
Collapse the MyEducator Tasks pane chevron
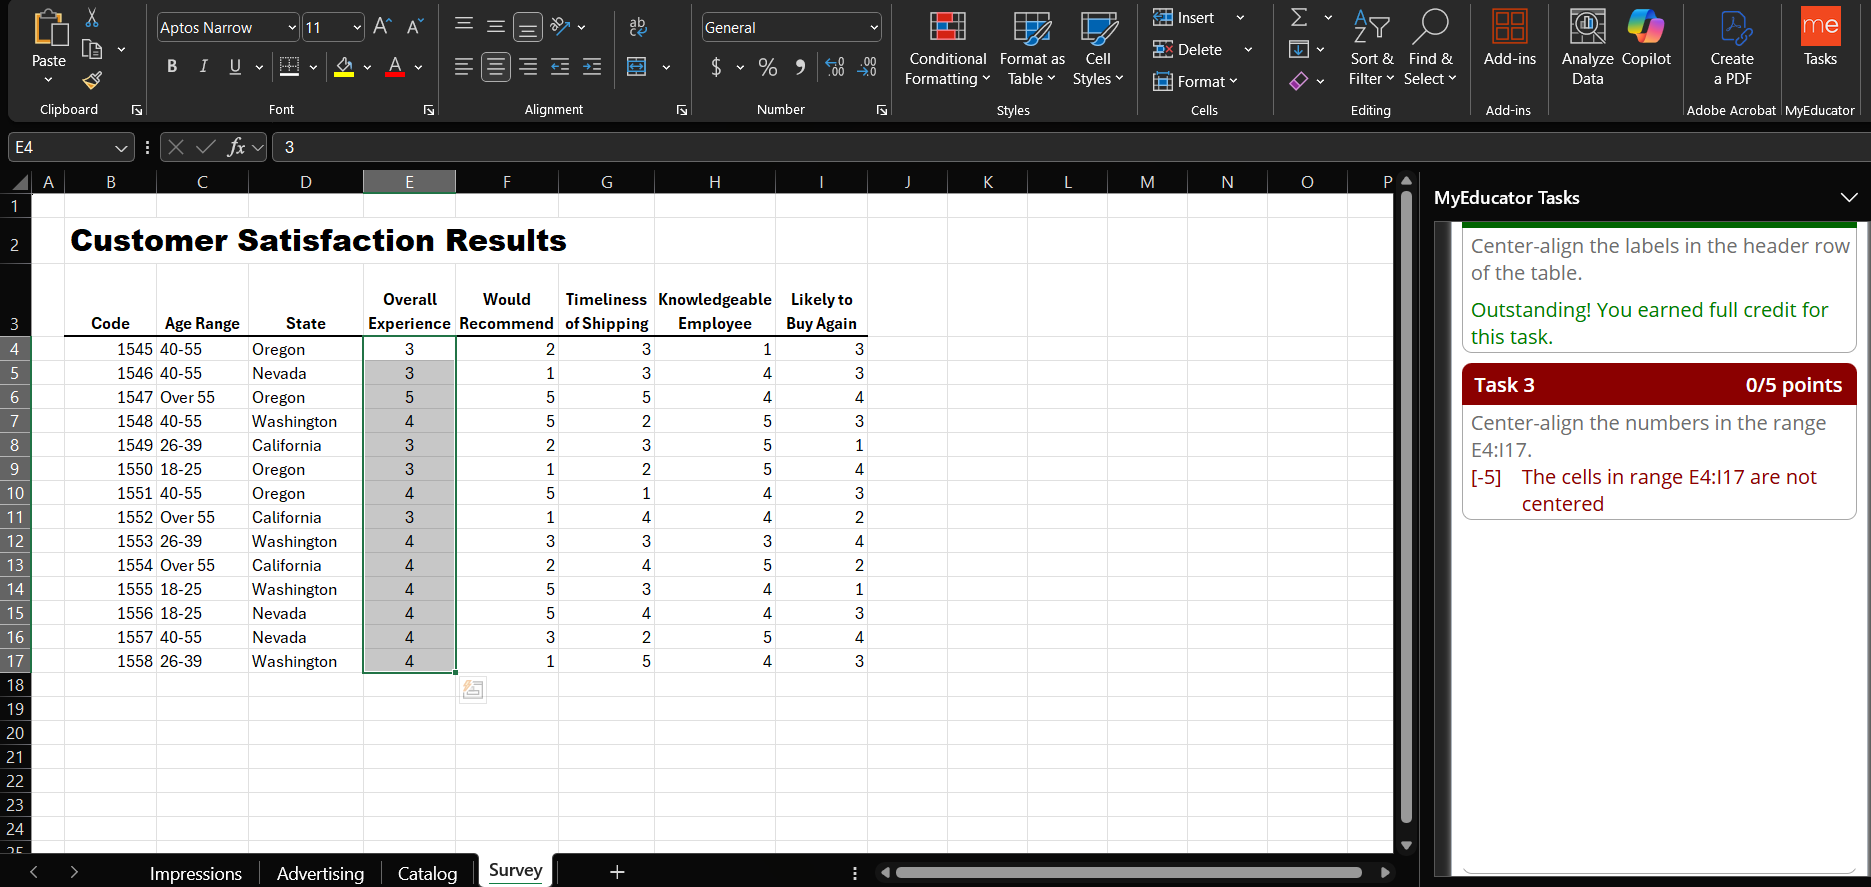click(x=1848, y=198)
